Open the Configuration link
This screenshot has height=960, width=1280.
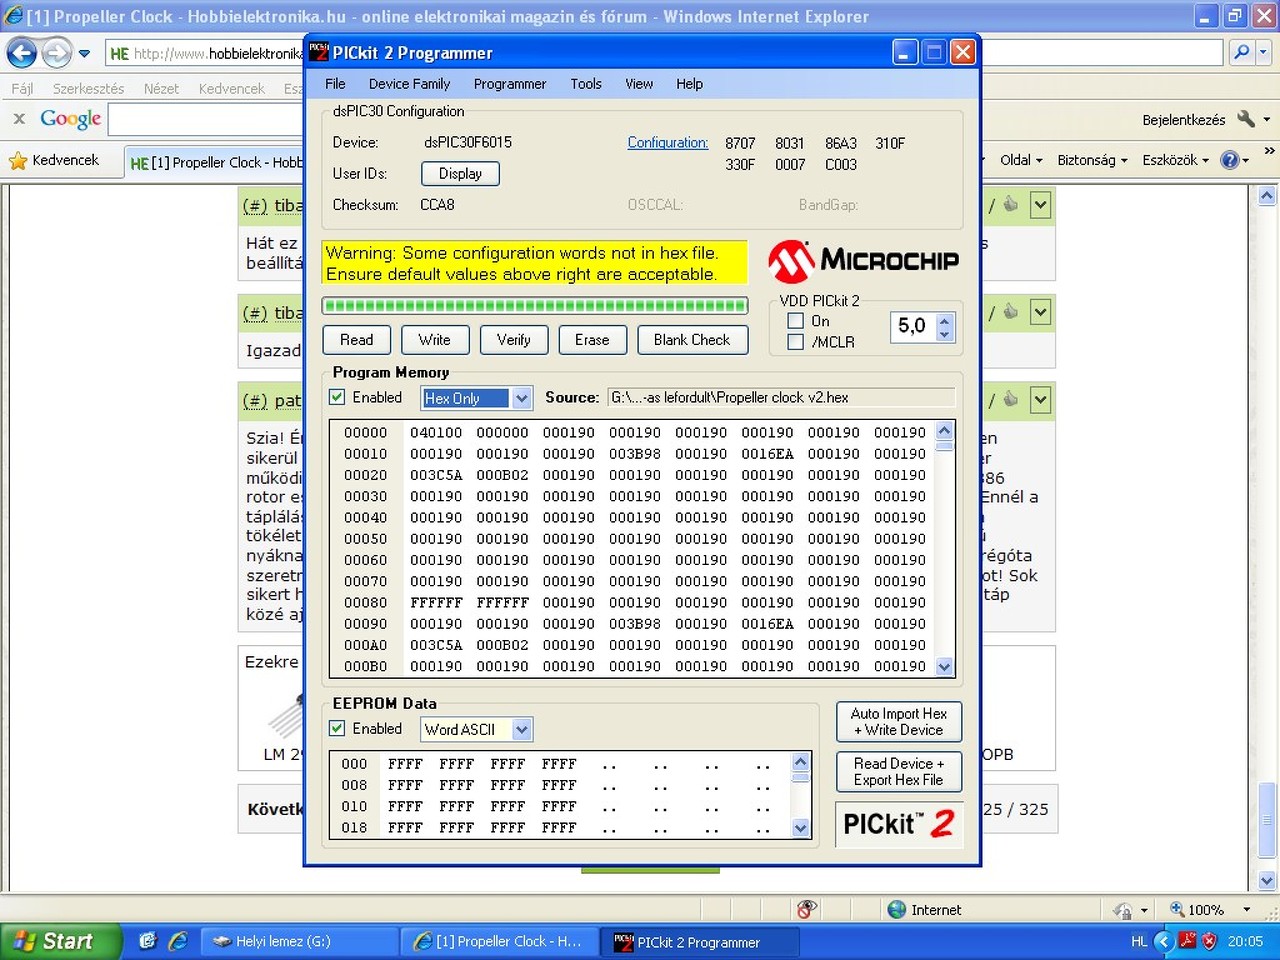click(x=668, y=143)
